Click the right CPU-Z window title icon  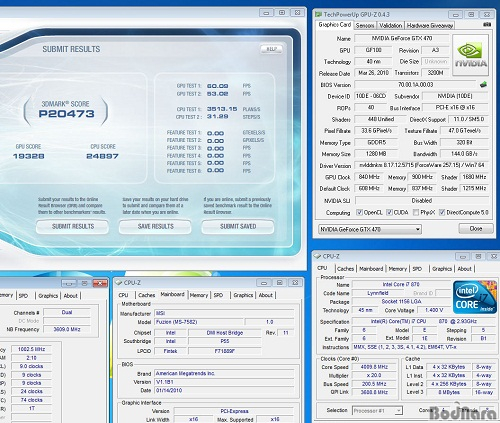pos(317,256)
